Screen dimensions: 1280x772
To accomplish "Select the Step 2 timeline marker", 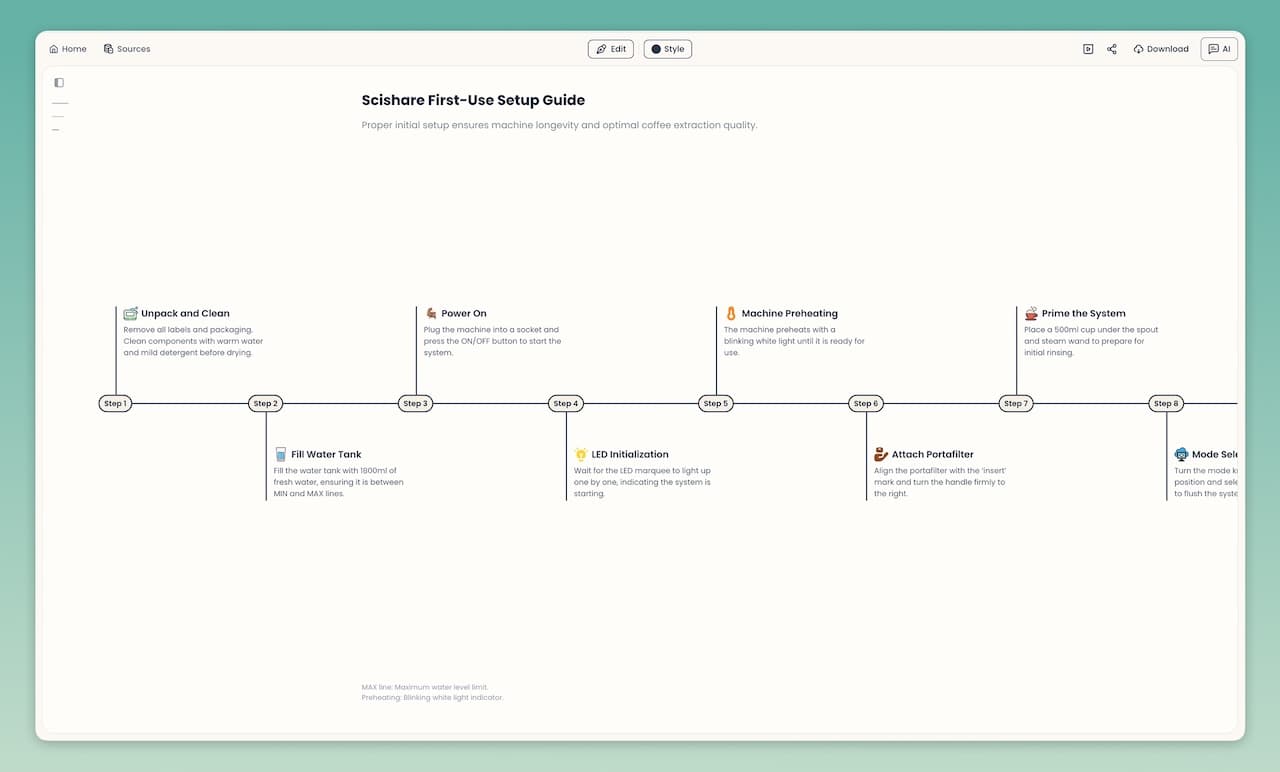I will 265,404.
